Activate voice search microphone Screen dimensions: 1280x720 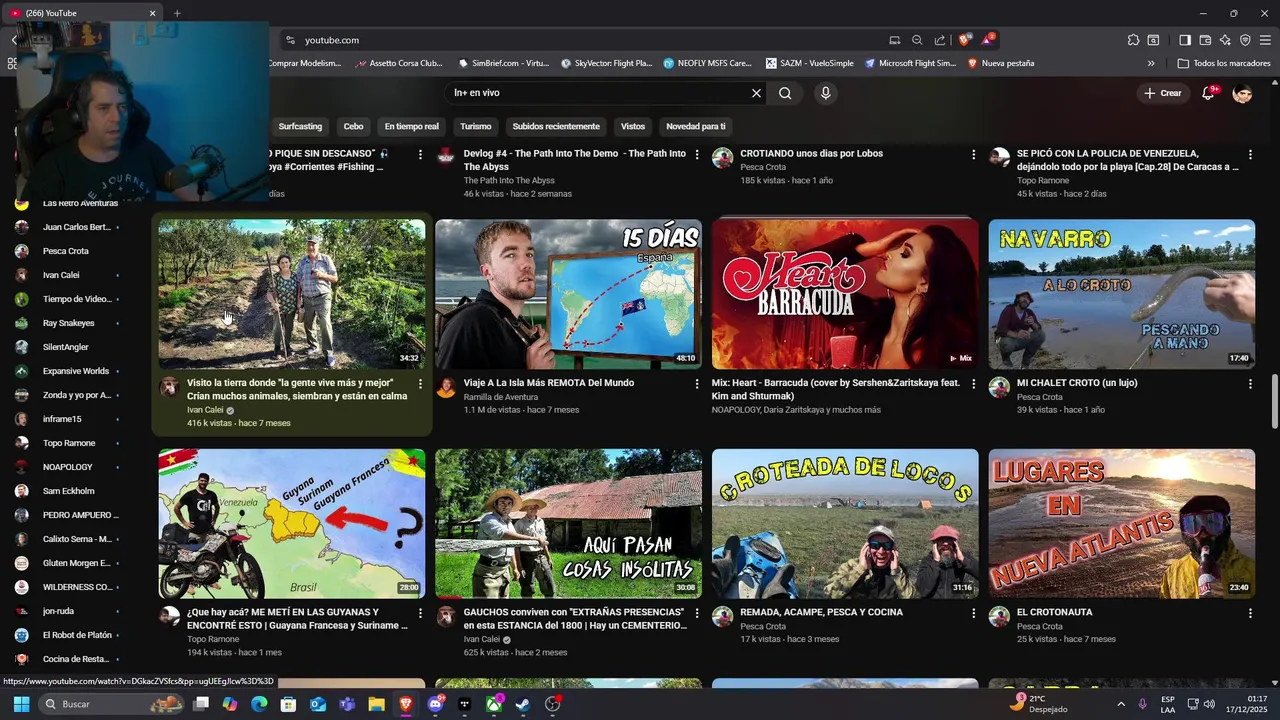[825, 93]
